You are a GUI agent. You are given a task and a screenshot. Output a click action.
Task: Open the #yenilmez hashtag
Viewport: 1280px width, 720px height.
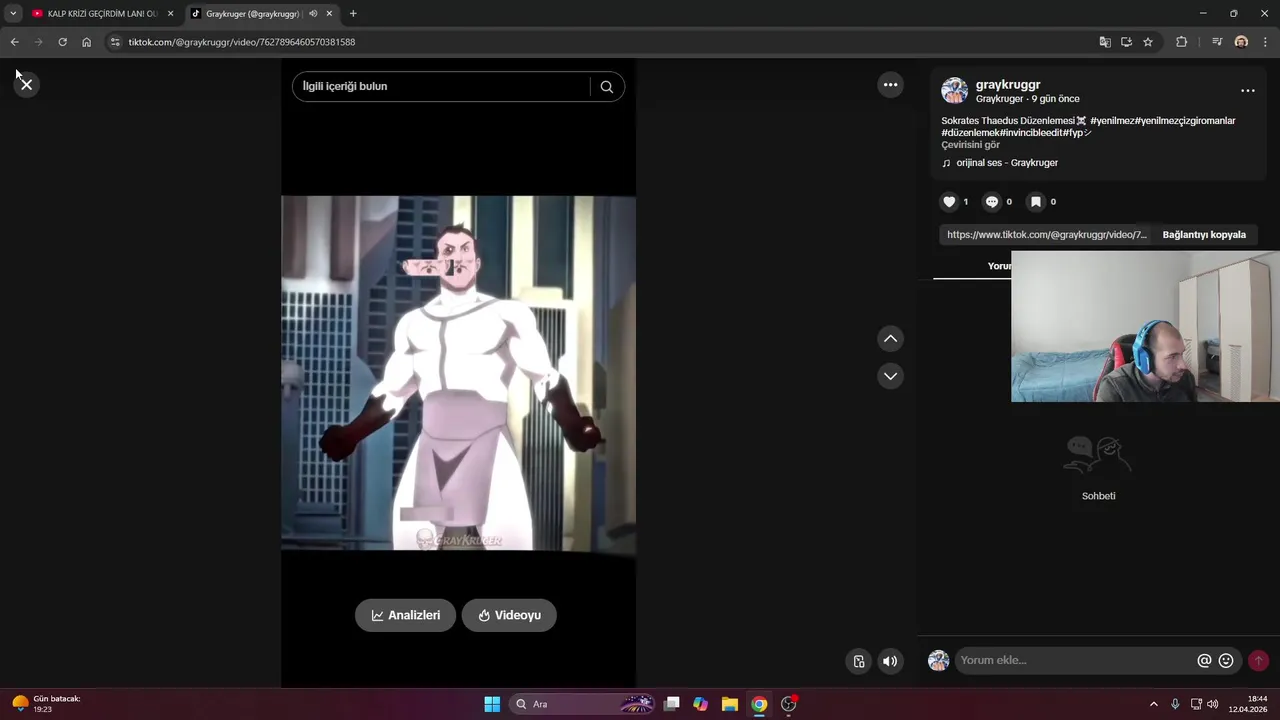click(1112, 121)
